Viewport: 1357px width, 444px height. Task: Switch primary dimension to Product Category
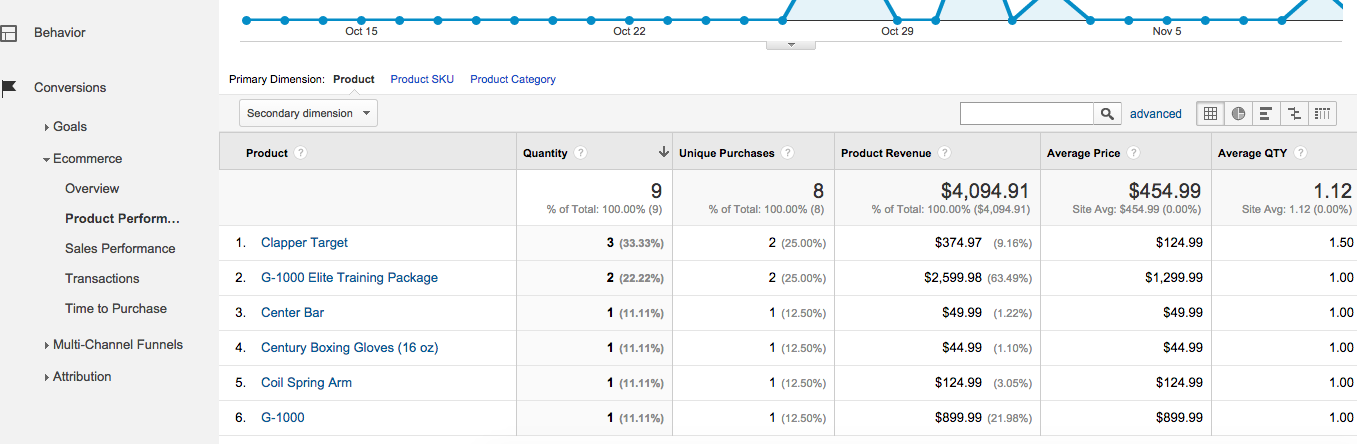coord(513,79)
